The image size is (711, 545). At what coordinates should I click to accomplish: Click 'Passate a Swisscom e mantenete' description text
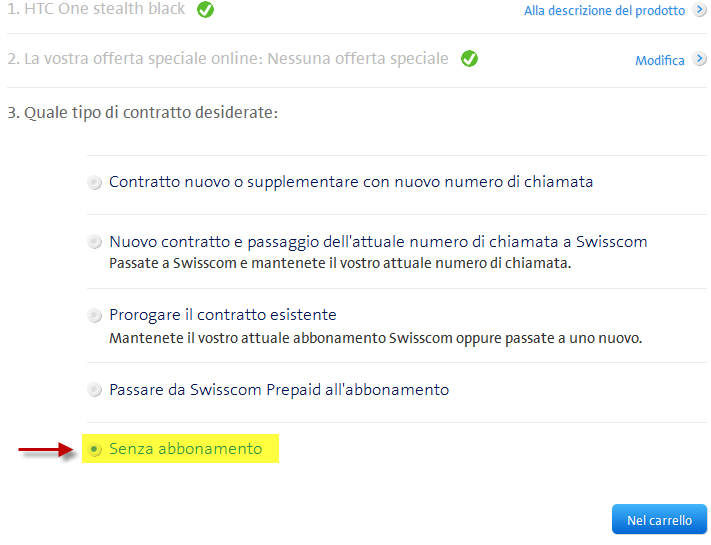click(340, 264)
